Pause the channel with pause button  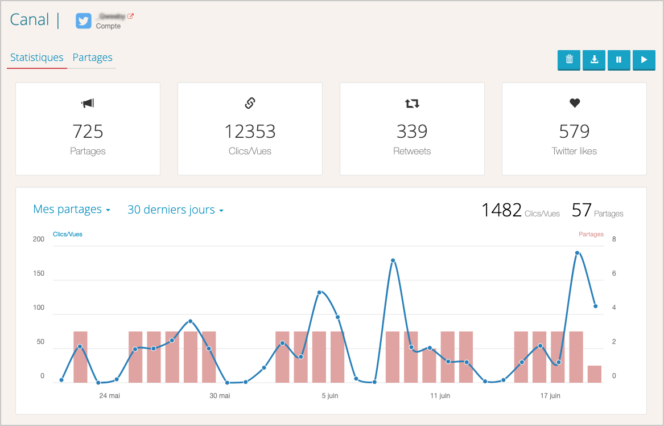coord(619,60)
